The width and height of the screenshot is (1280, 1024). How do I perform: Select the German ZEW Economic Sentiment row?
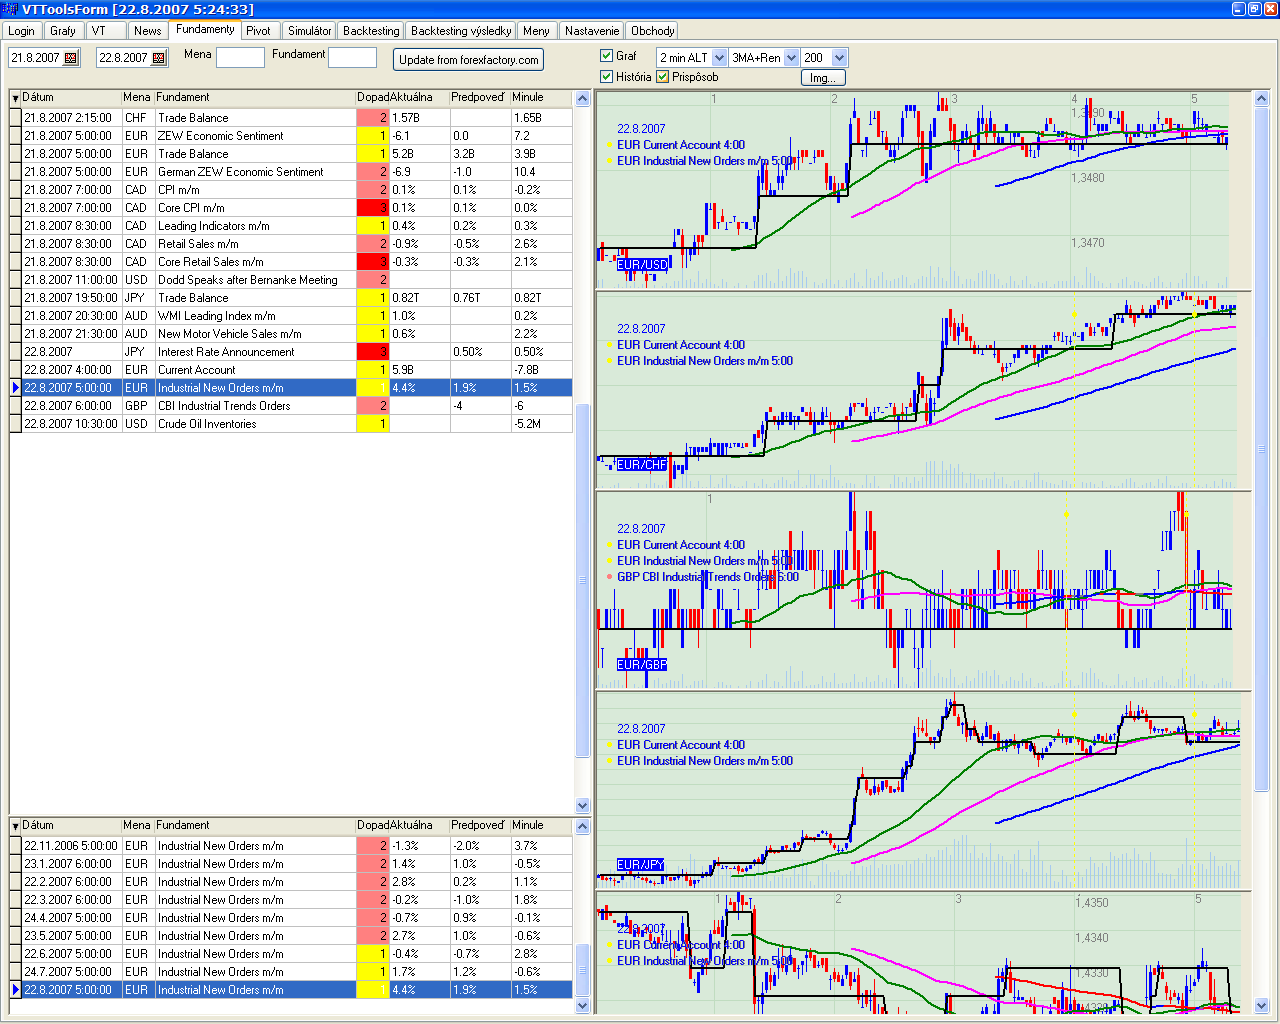click(291, 172)
